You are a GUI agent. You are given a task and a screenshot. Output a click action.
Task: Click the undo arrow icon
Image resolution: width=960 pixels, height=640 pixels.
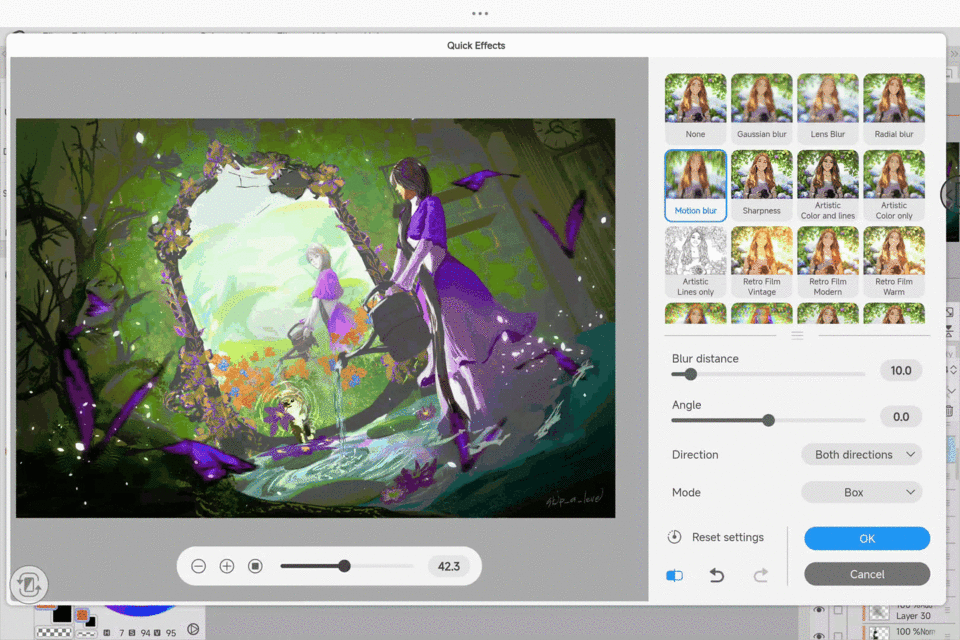(717, 575)
